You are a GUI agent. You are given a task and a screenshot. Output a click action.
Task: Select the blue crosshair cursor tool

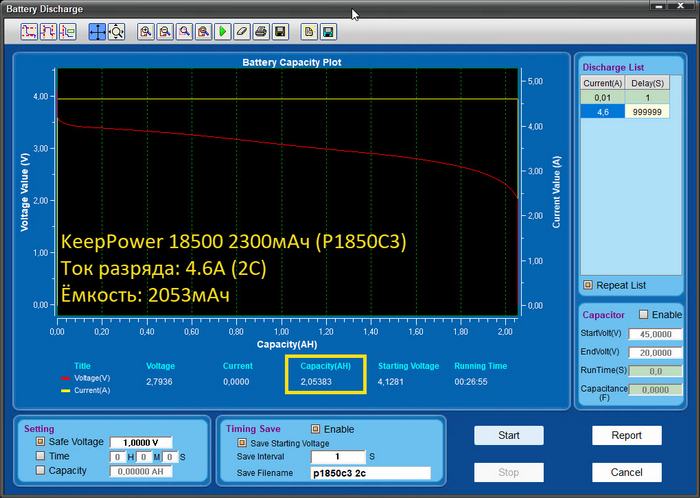pyautogui.click(x=97, y=32)
